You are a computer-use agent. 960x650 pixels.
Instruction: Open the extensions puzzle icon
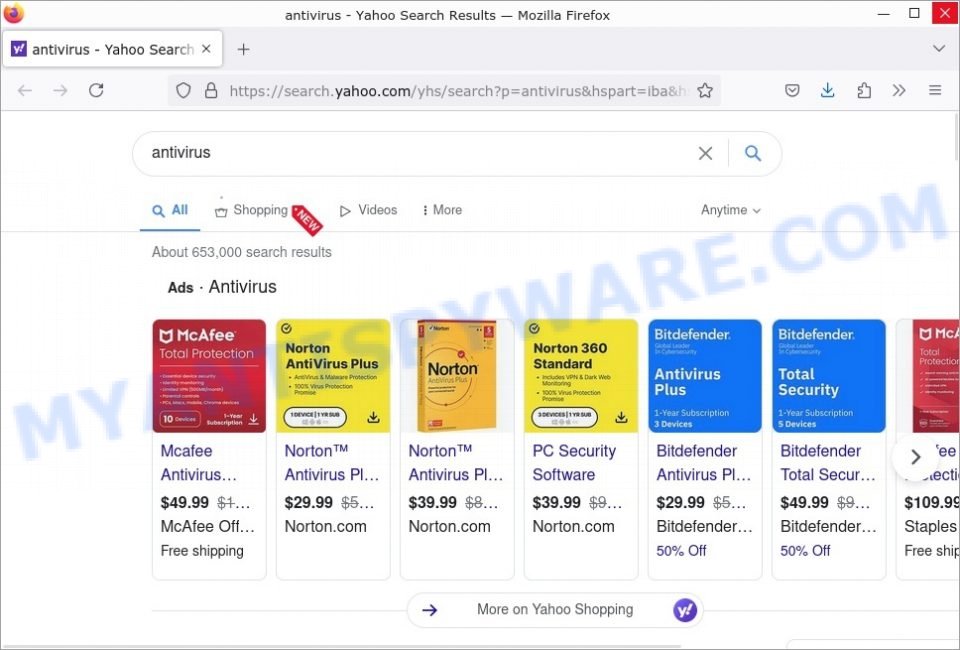point(863,91)
